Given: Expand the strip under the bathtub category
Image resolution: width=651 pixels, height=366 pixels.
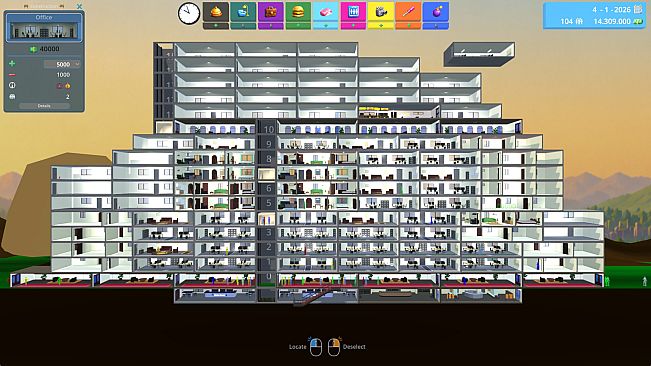Looking at the screenshot, I should pyautogui.click(x=243, y=26).
